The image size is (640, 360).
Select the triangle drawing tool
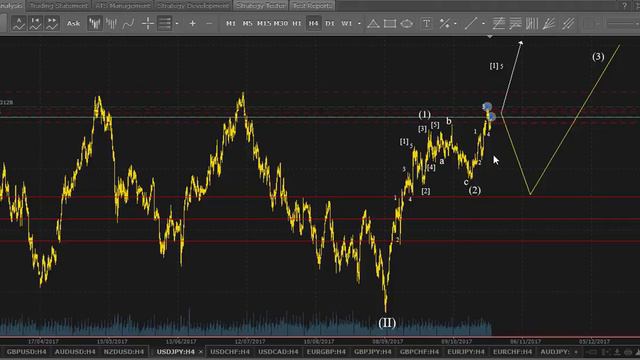click(x=373, y=24)
